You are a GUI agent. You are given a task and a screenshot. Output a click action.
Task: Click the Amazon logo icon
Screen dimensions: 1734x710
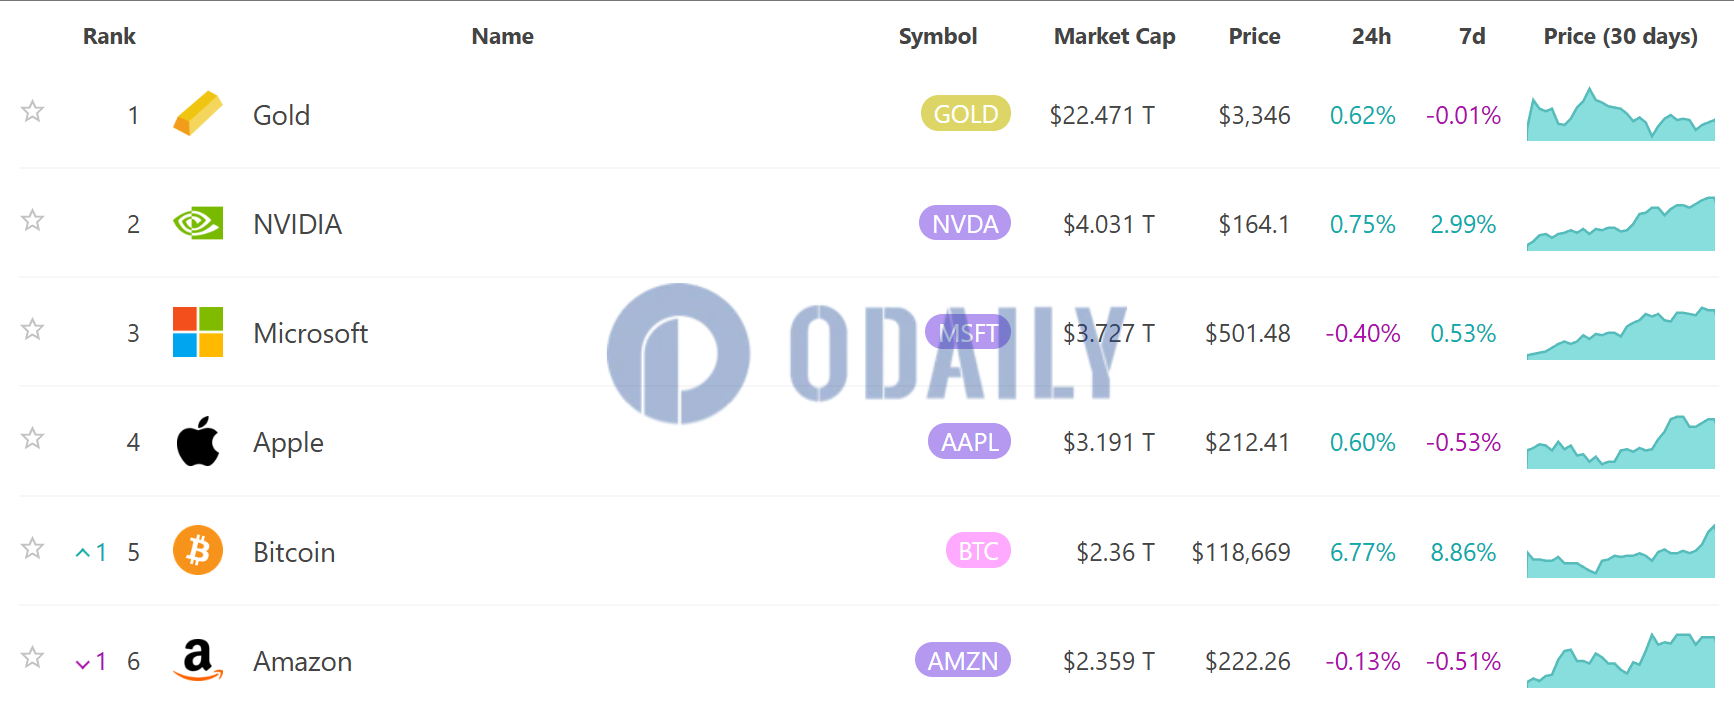pyautogui.click(x=198, y=660)
